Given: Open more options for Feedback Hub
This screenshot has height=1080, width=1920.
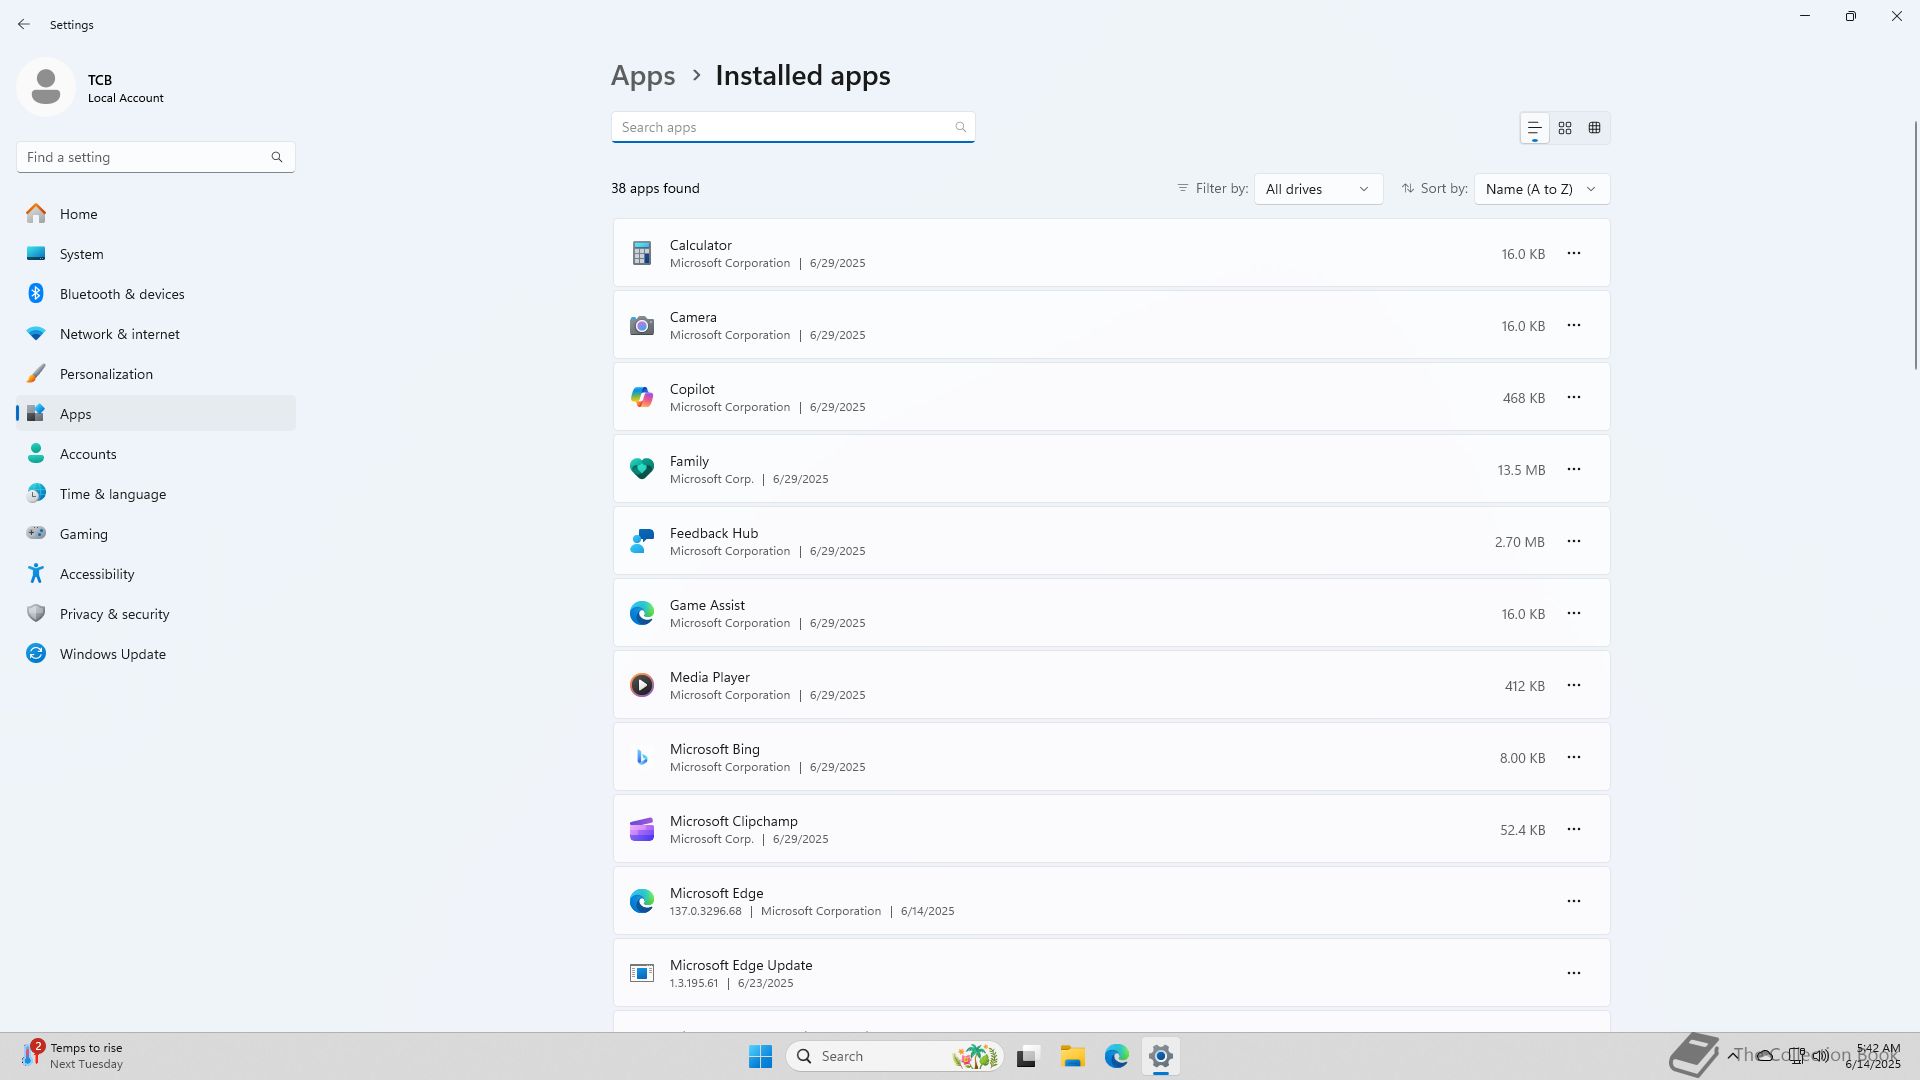Looking at the screenshot, I should pos(1573,541).
